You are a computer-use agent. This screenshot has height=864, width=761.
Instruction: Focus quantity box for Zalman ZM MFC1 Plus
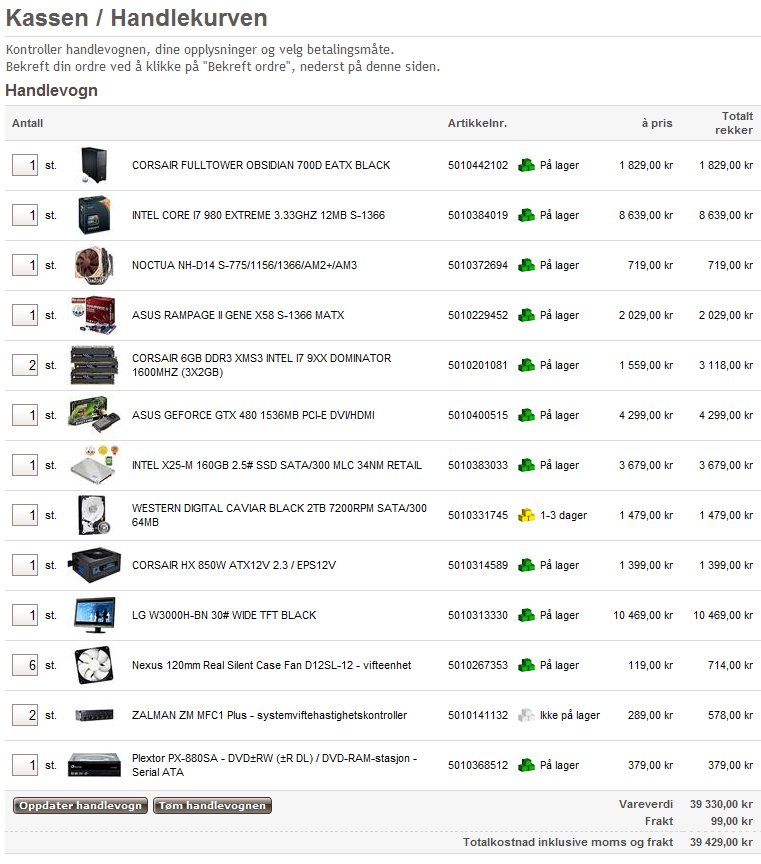(25, 715)
